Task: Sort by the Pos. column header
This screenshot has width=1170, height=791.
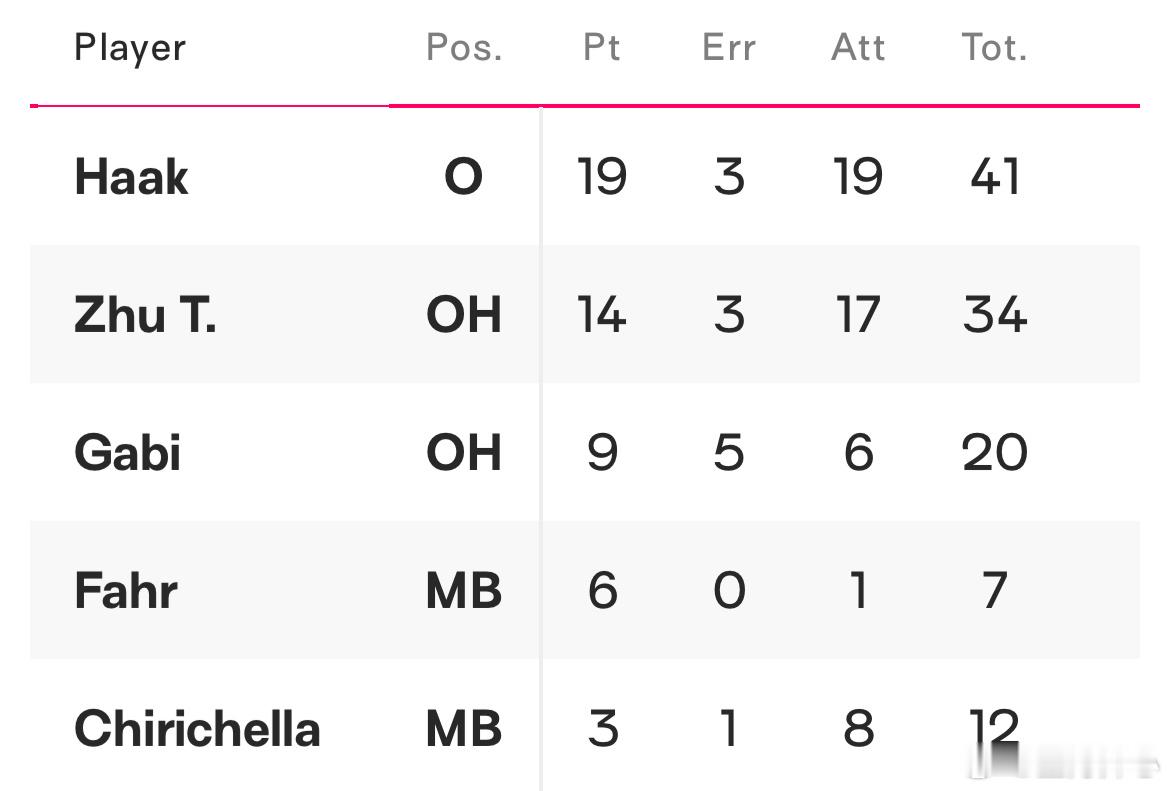Action: click(x=463, y=48)
